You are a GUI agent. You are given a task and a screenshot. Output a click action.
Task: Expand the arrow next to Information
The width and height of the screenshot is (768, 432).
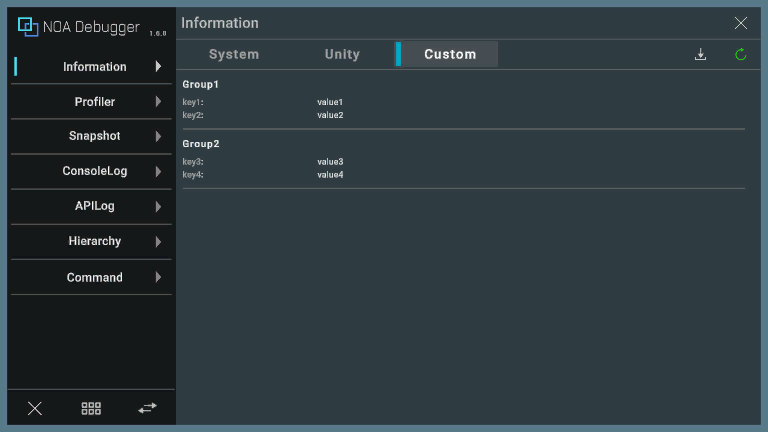point(158,66)
